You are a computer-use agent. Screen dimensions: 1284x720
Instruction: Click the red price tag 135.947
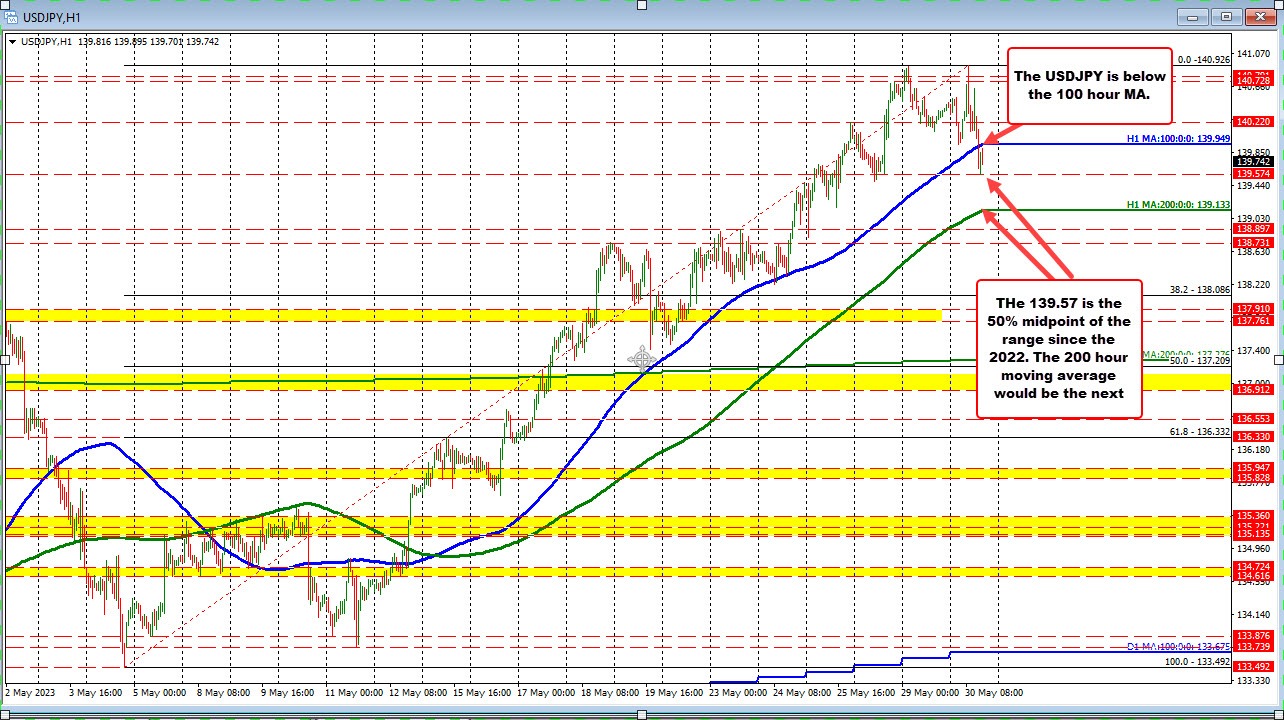(x=1253, y=467)
